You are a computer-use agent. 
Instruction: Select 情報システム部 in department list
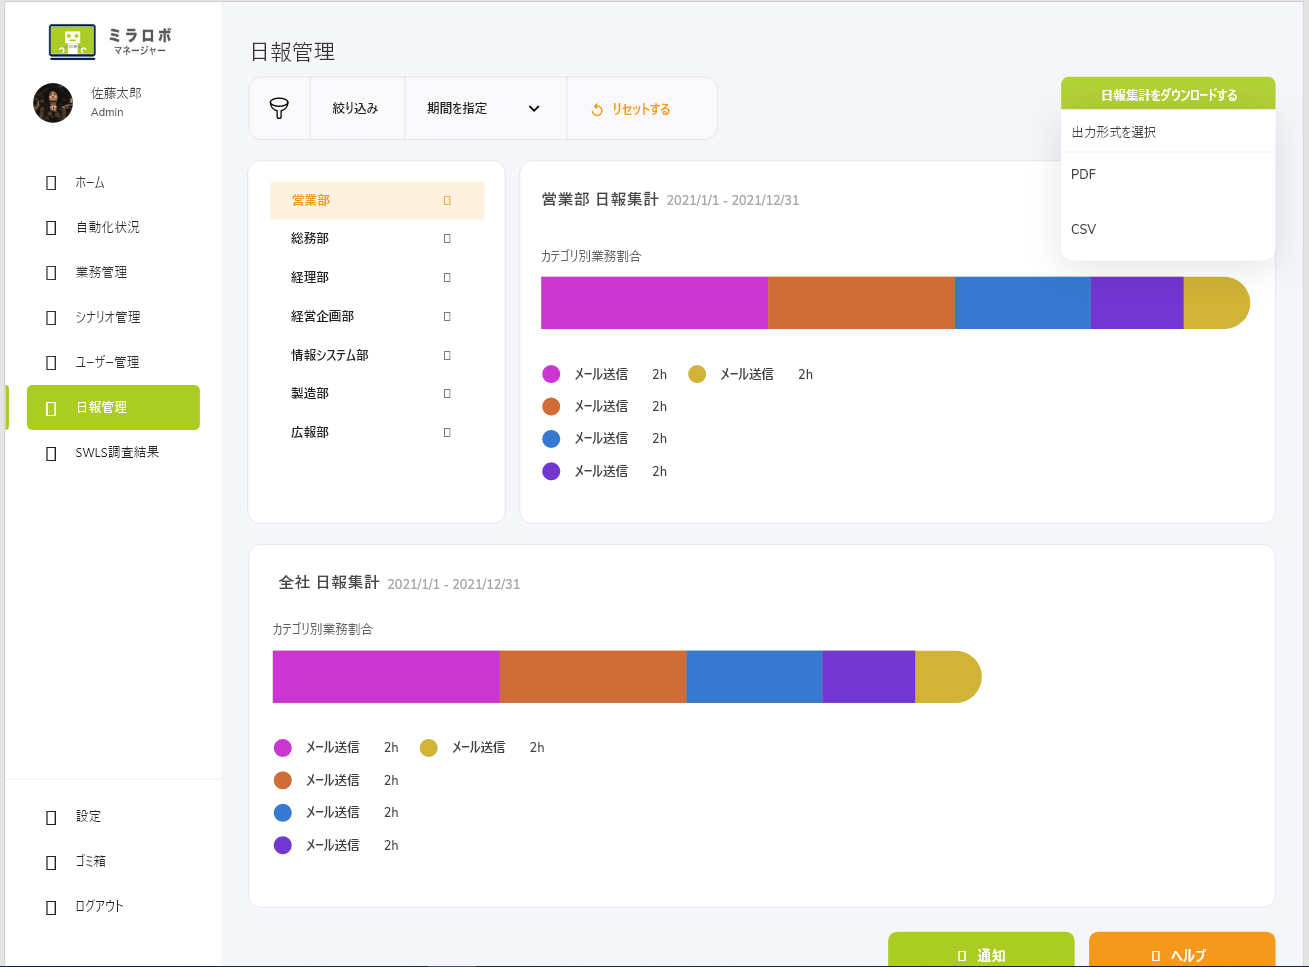tap(330, 355)
